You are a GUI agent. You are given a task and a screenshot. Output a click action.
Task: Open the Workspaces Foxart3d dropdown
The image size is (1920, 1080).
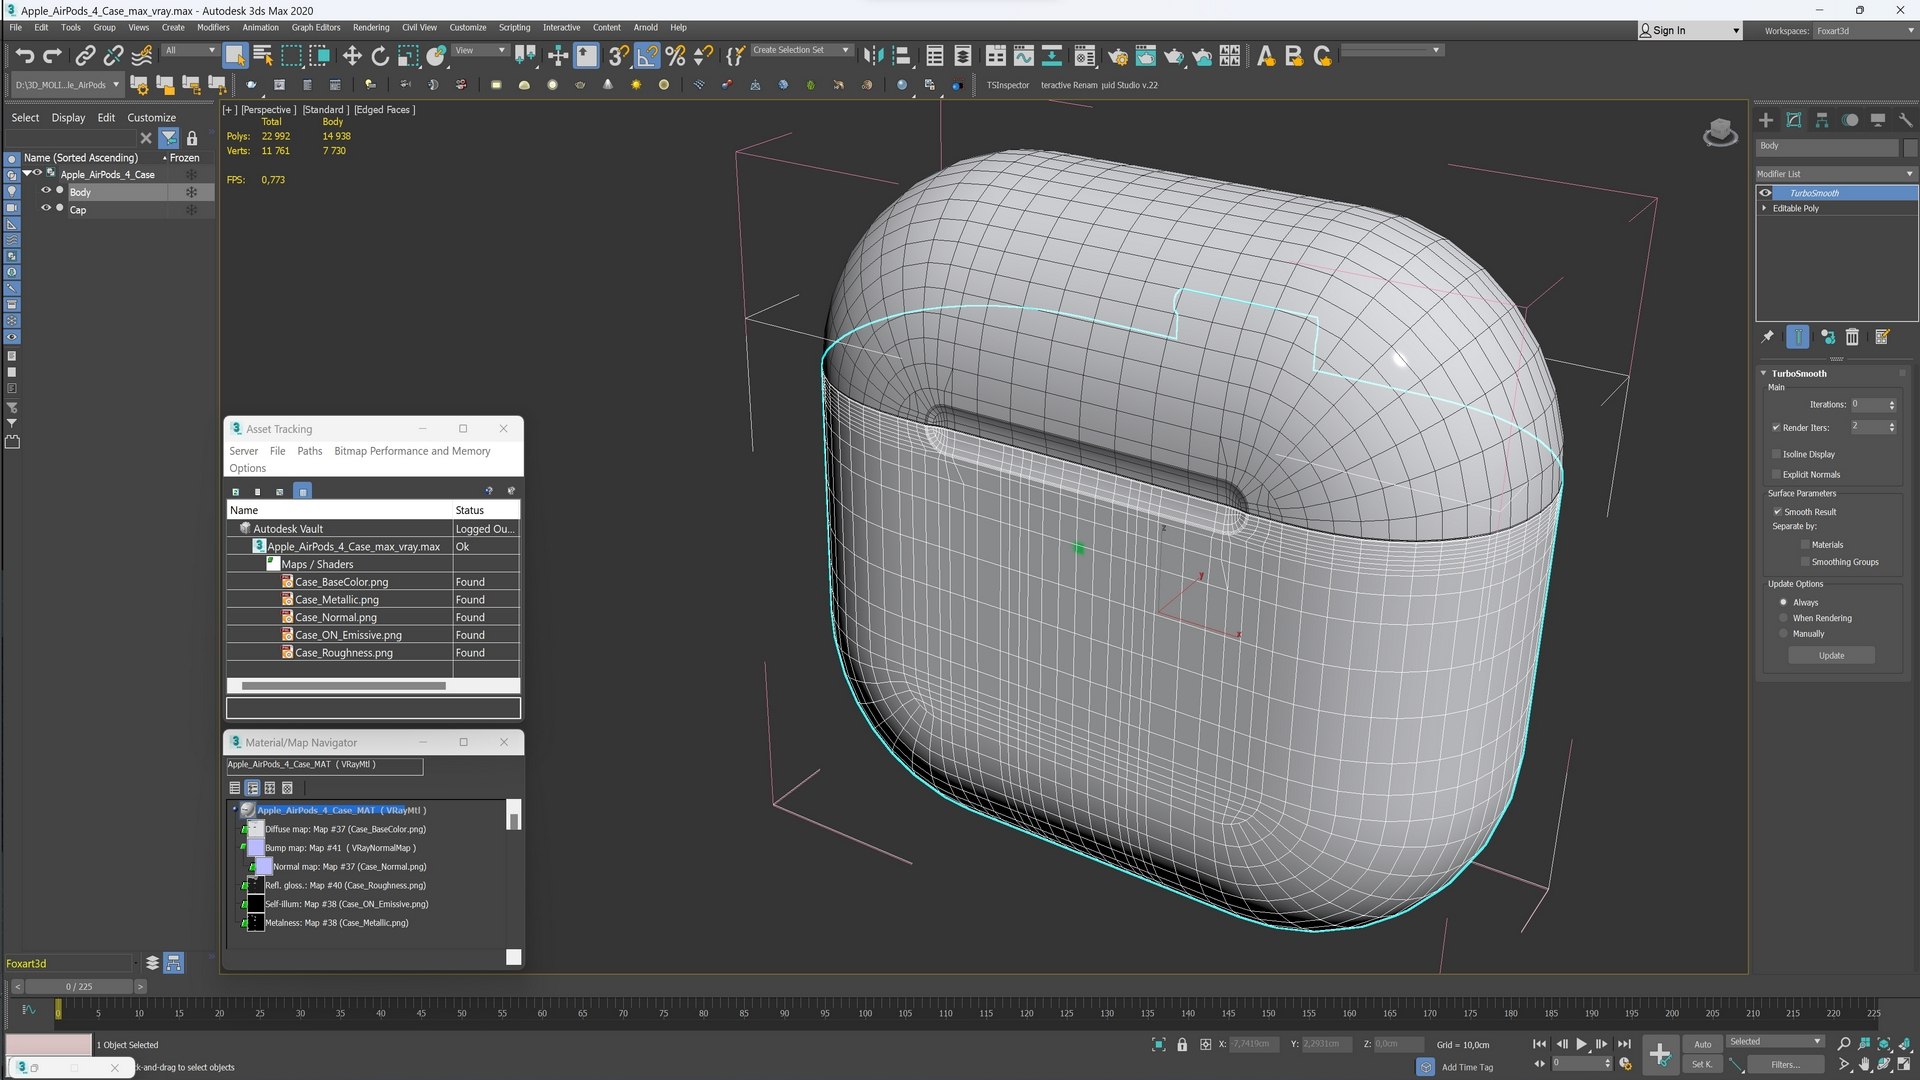coord(1864,31)
